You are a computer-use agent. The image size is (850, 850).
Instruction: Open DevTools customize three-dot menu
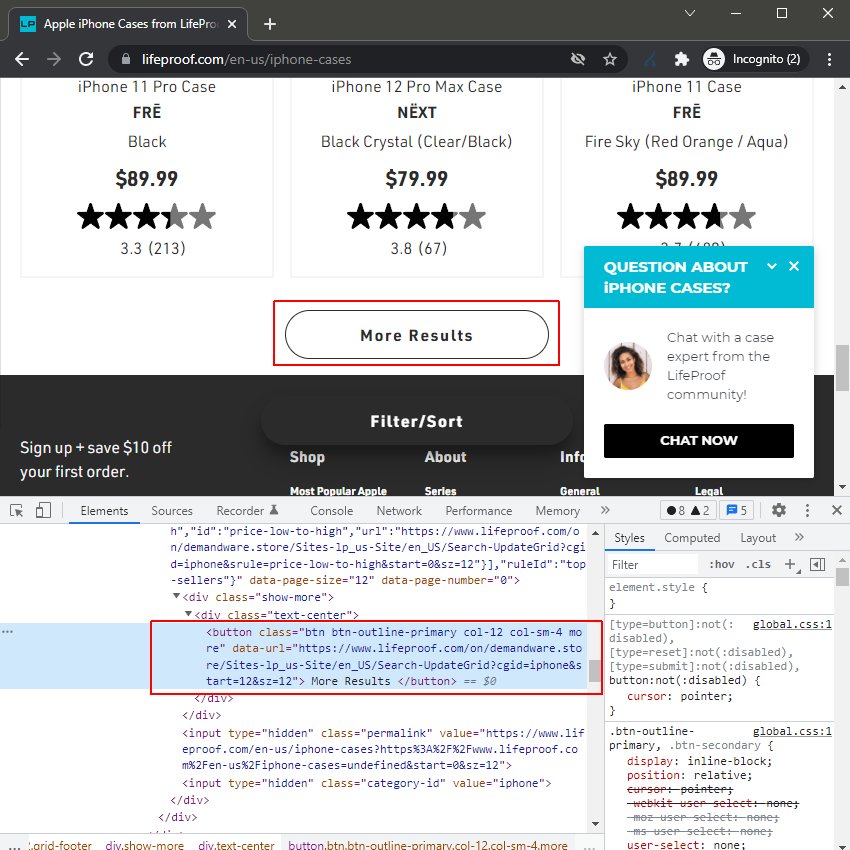point(807,511)
